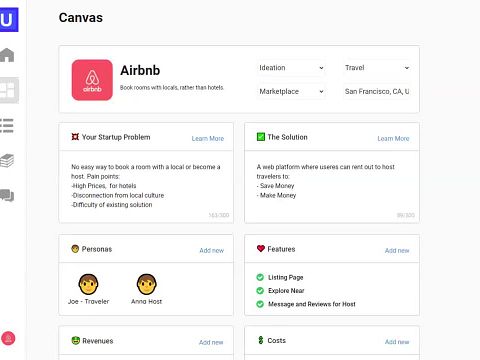
Task: Toggle Message and Reviews for Host checkmark
Action: [x=260, y=304]
